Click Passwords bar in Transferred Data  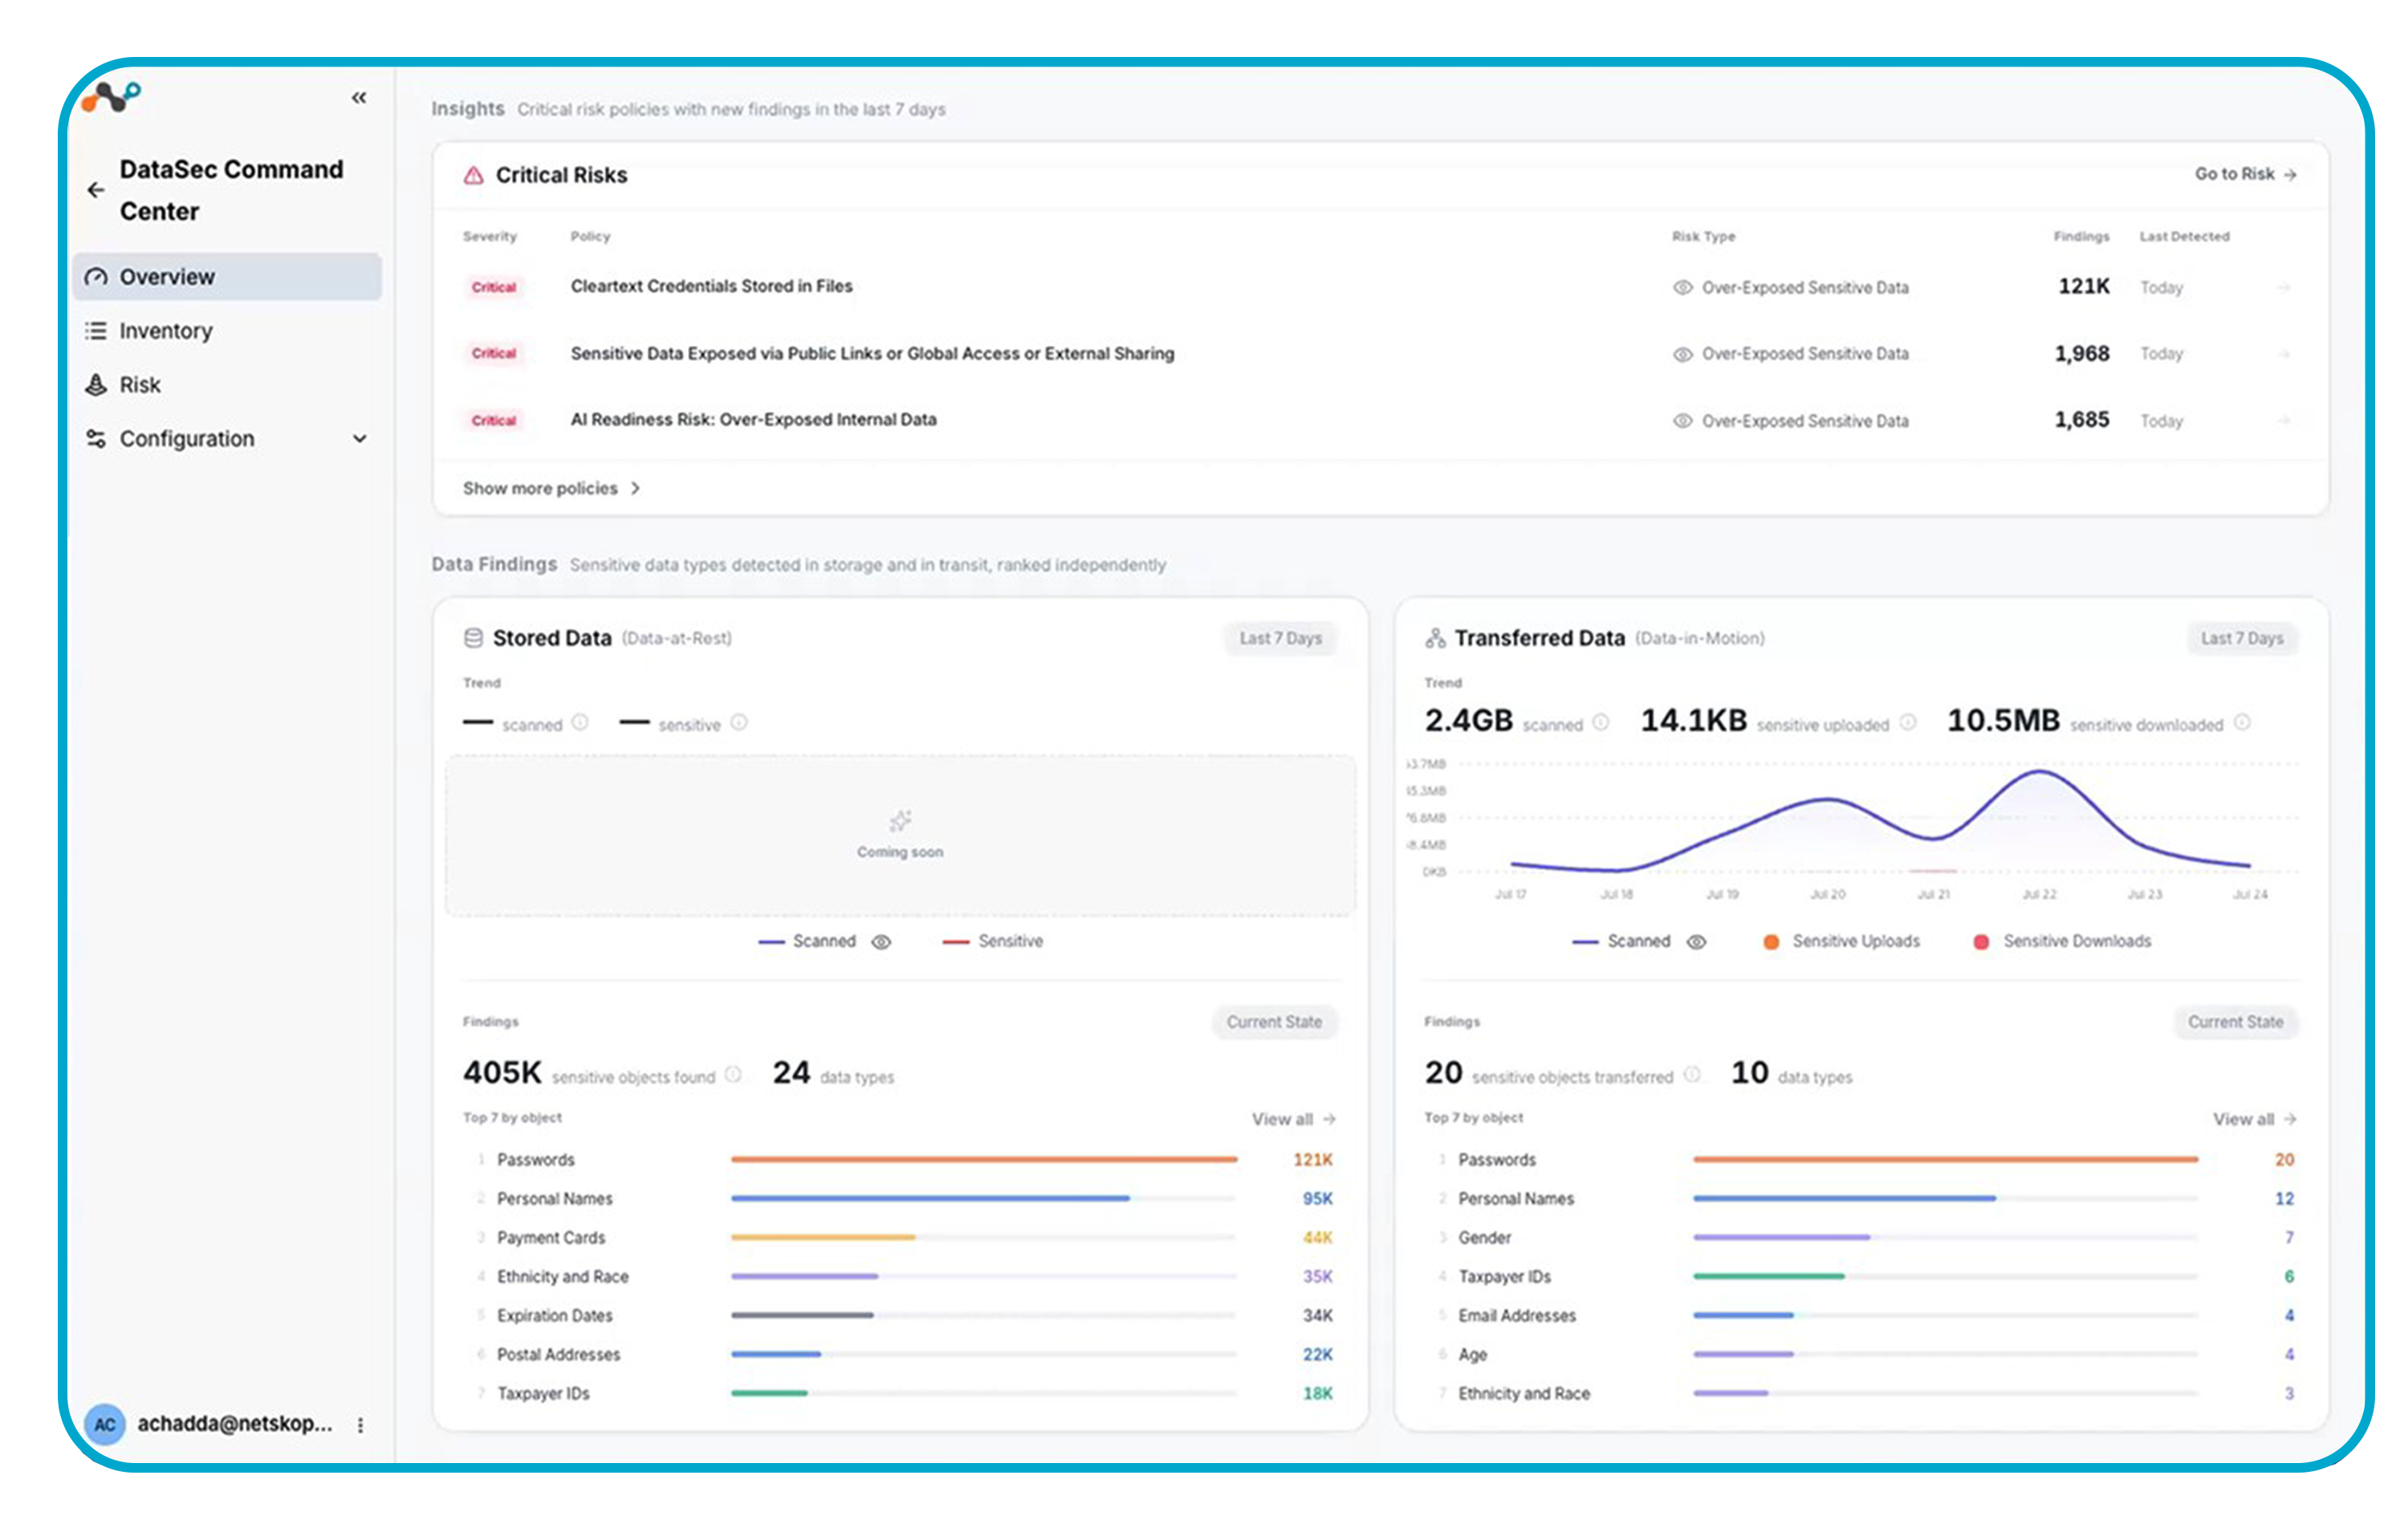point(1946,1160)
